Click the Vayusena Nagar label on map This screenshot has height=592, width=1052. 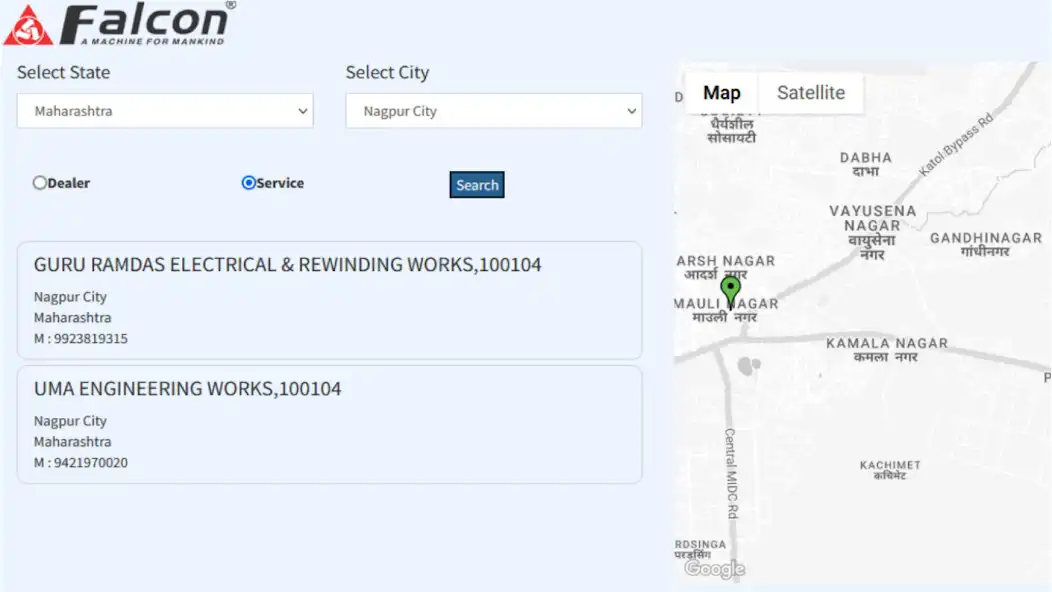[x=872, y=225]
